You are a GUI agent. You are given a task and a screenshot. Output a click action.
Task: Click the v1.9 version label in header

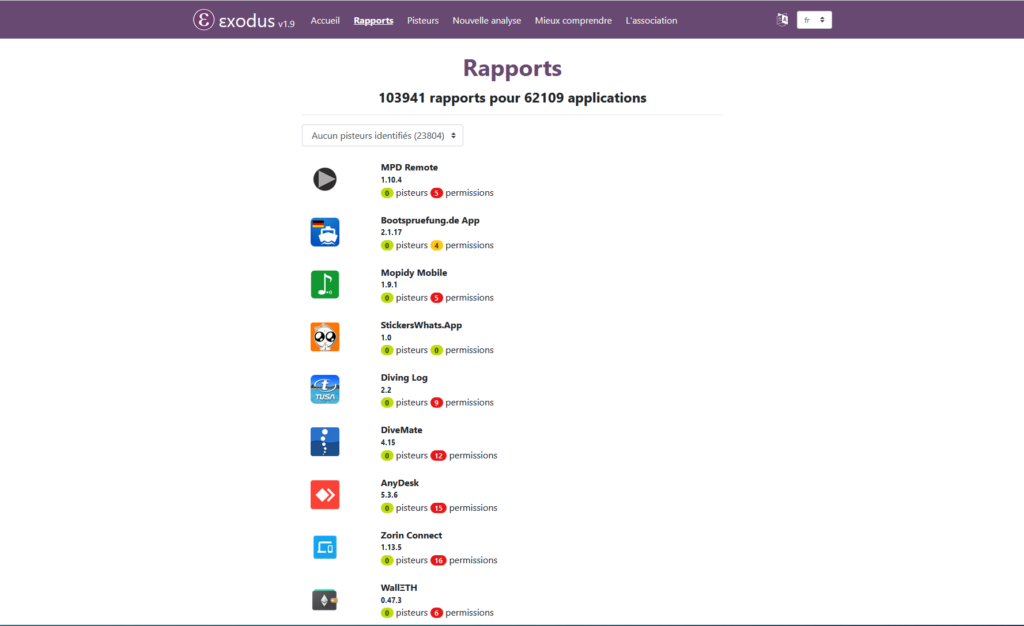pos(286,23)
